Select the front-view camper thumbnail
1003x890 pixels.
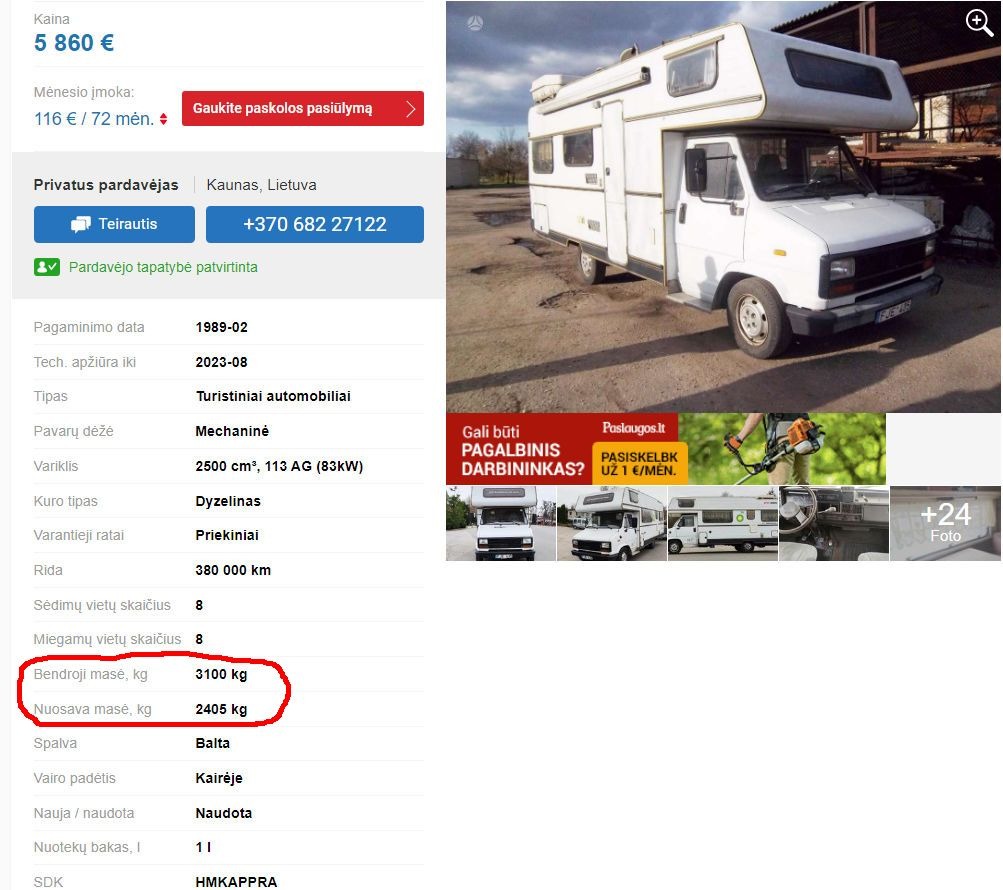tap(501, 523)
